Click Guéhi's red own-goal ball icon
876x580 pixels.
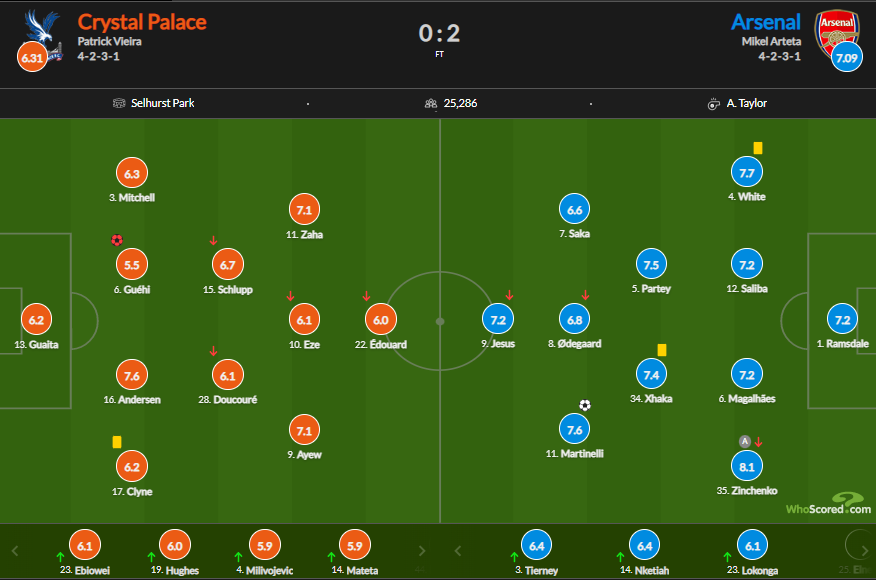tap(117, 240)
